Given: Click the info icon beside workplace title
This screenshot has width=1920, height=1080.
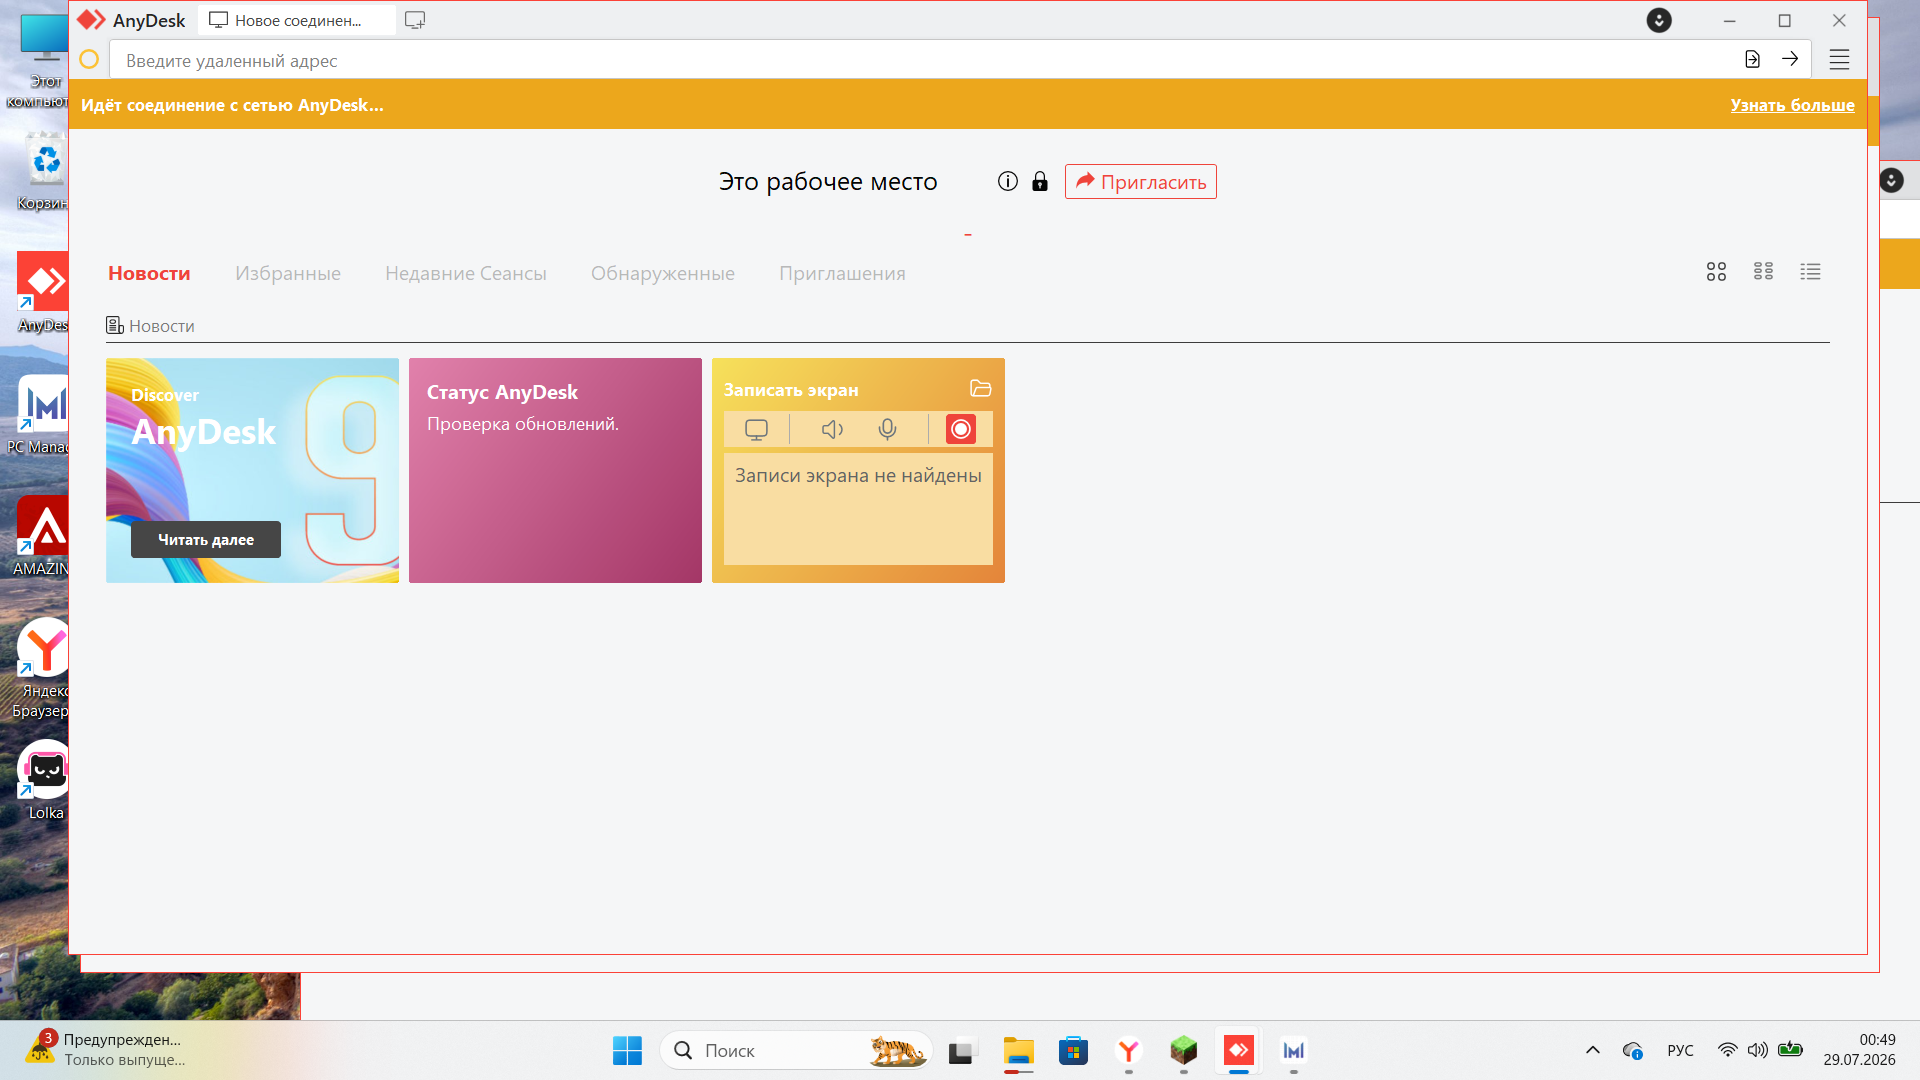Looking at the screenshot, I should pyautogui.click(x=1008, y=181).
